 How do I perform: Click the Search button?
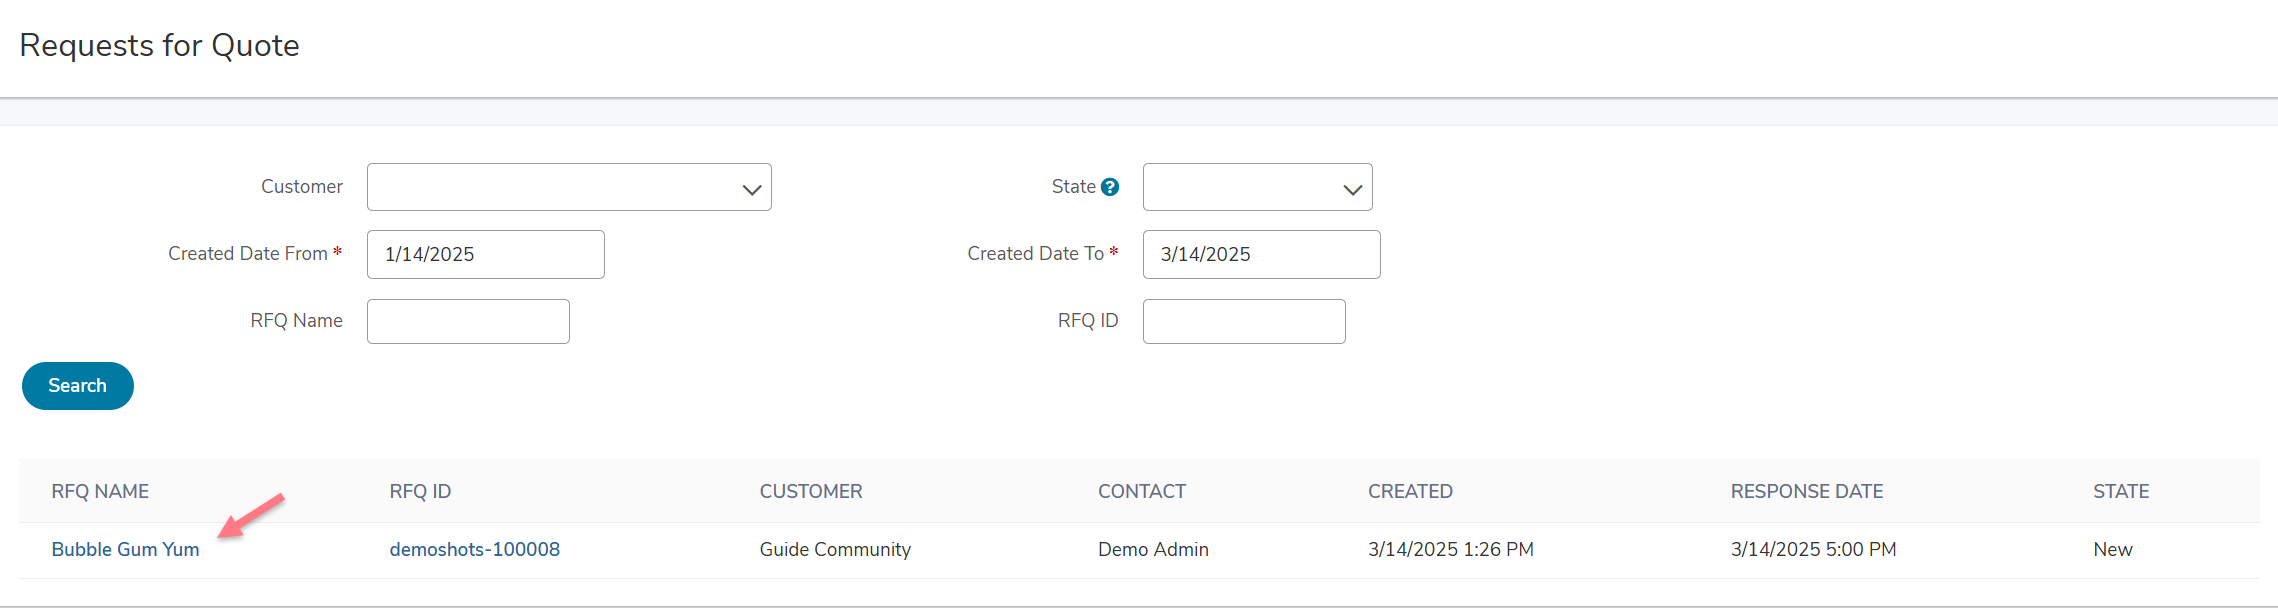point(78,386)
